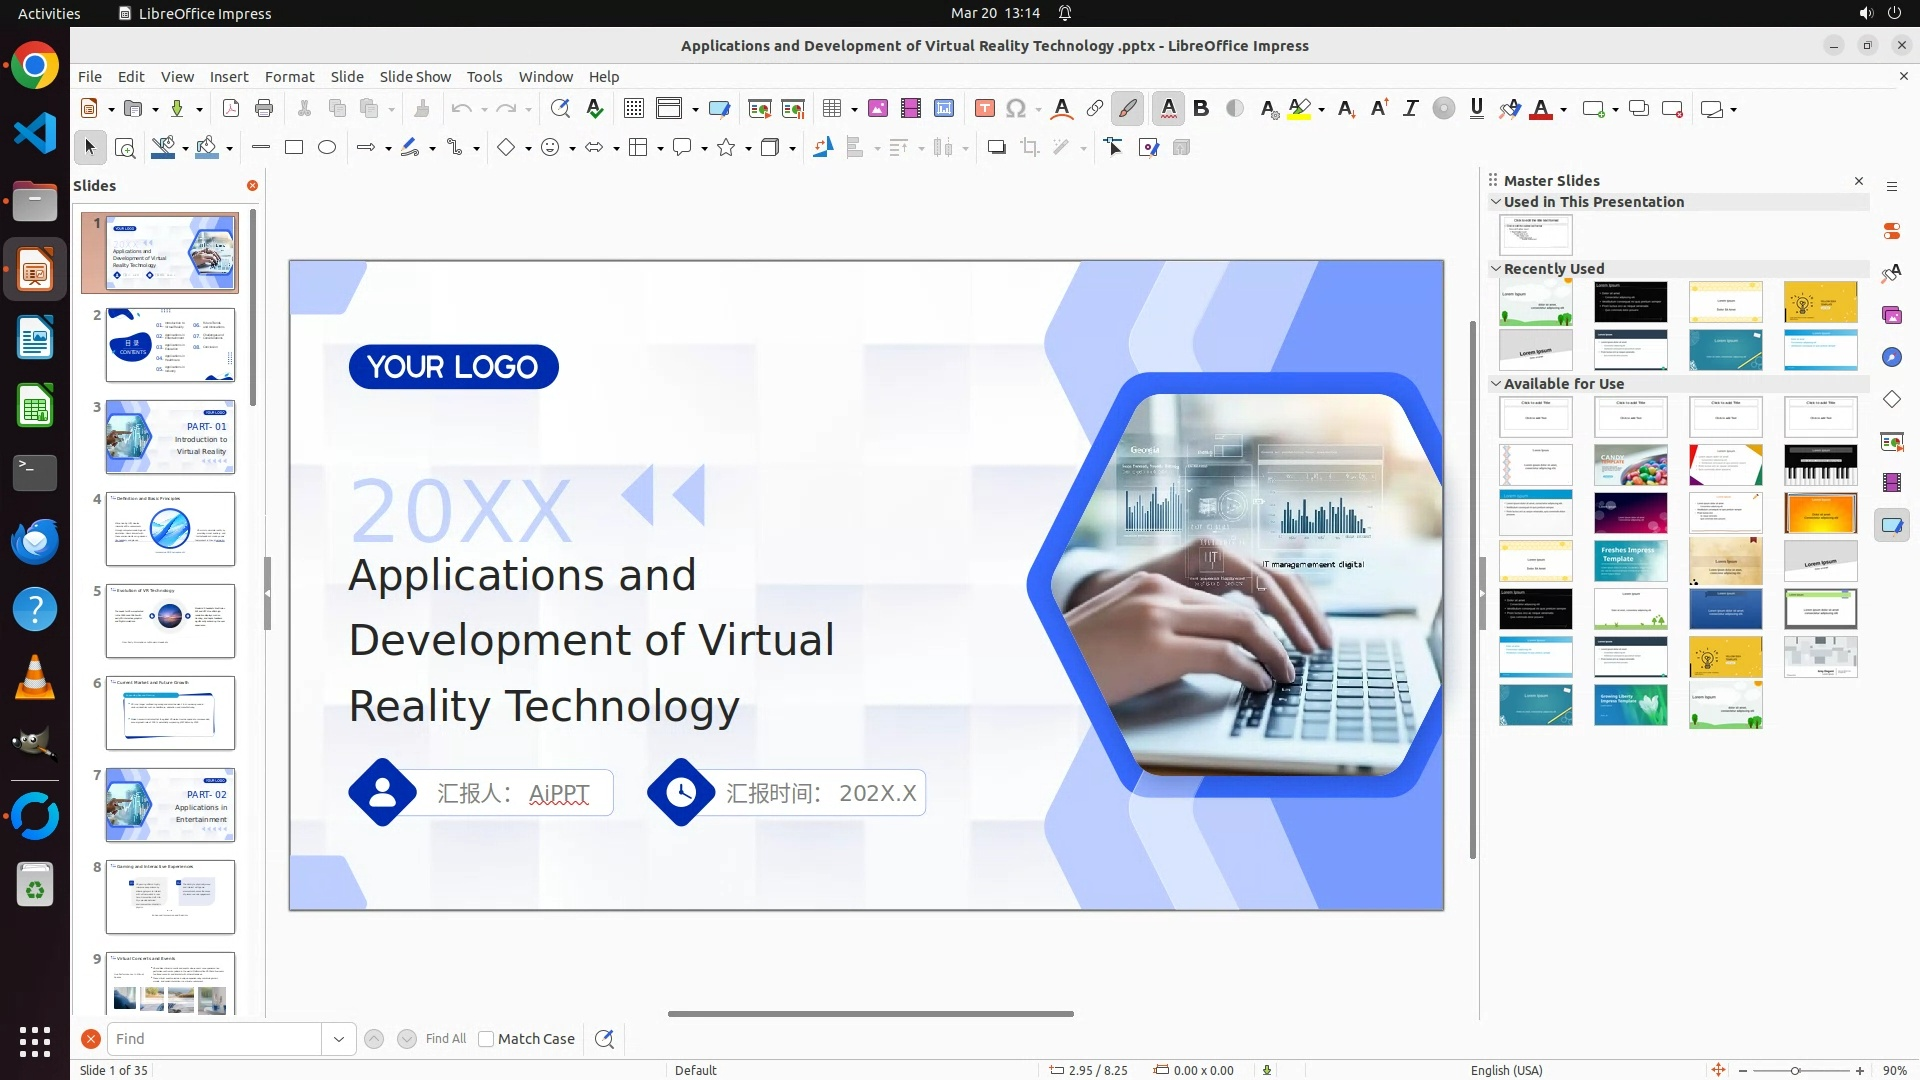1920x1080 pixels.
Task: Select the Rectangle shape tool
Action: point(294,148)
